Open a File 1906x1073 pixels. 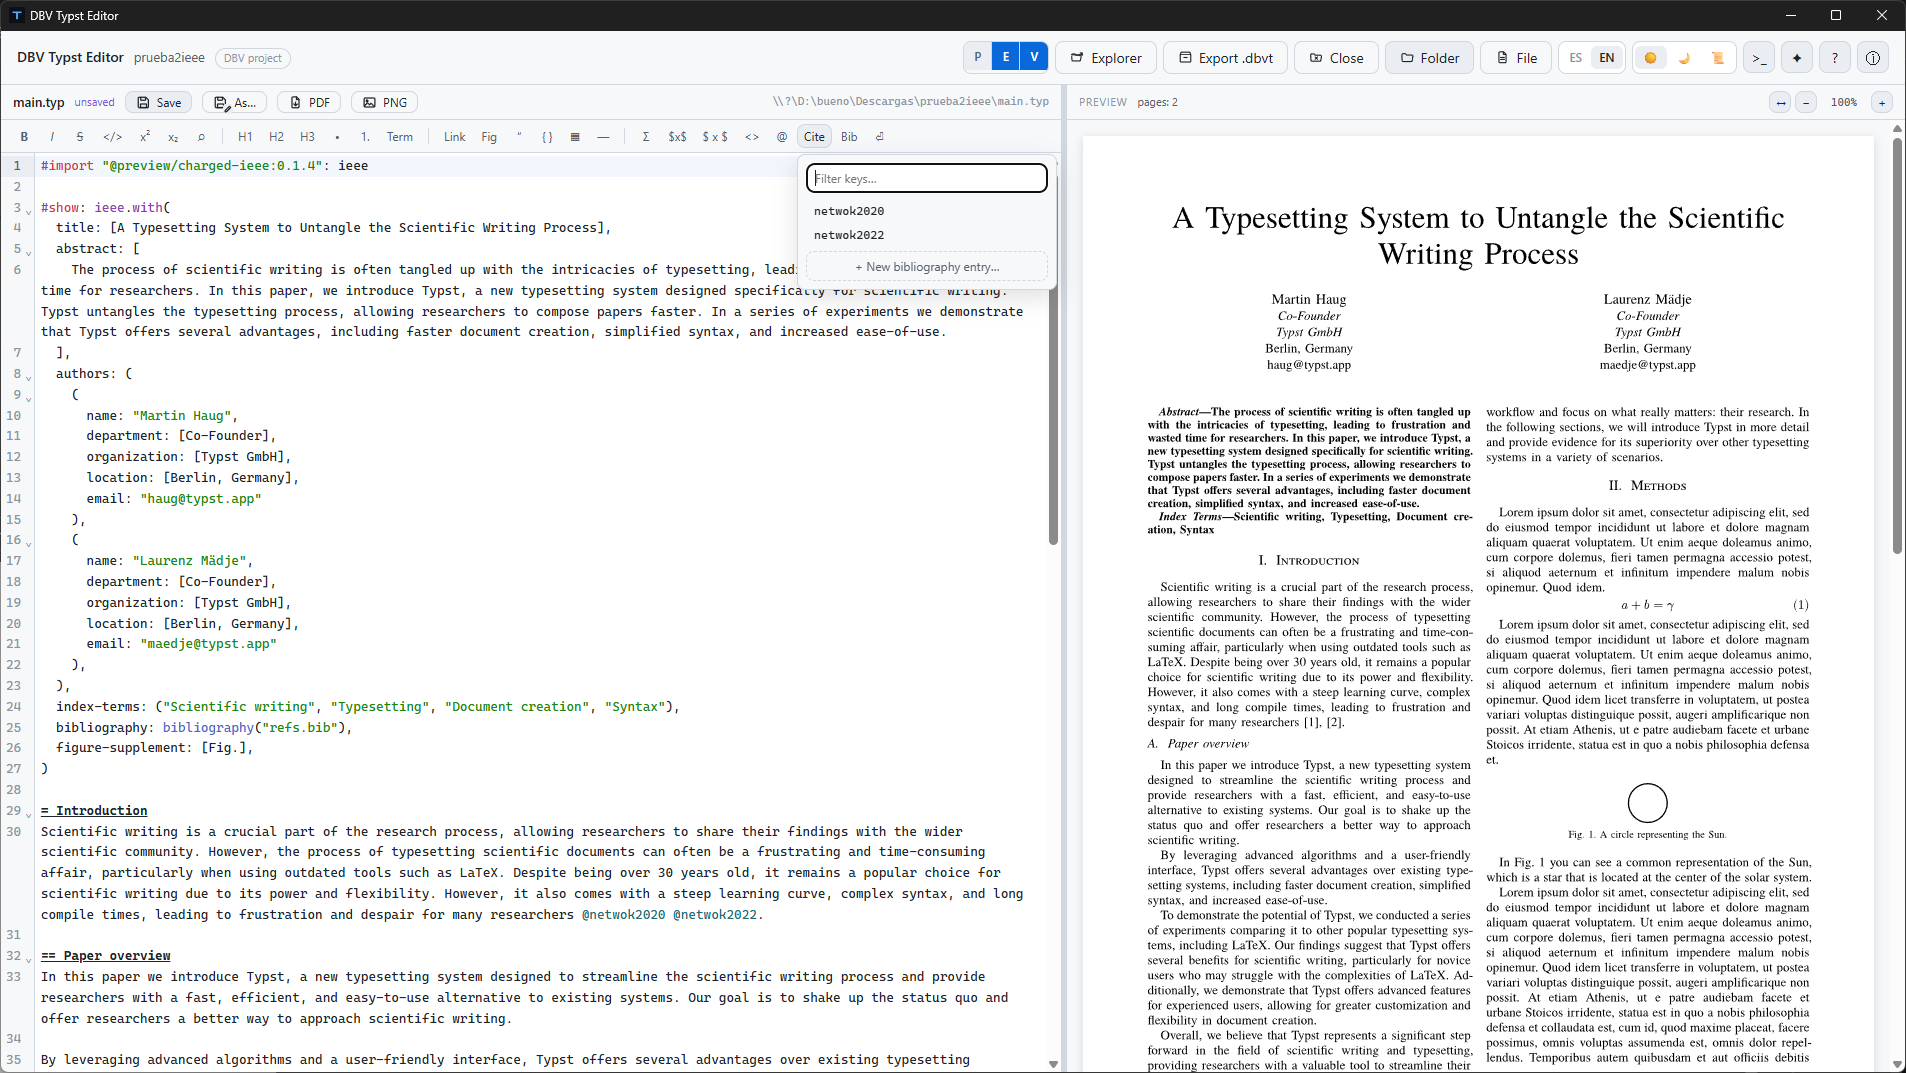pos(1517,58)
